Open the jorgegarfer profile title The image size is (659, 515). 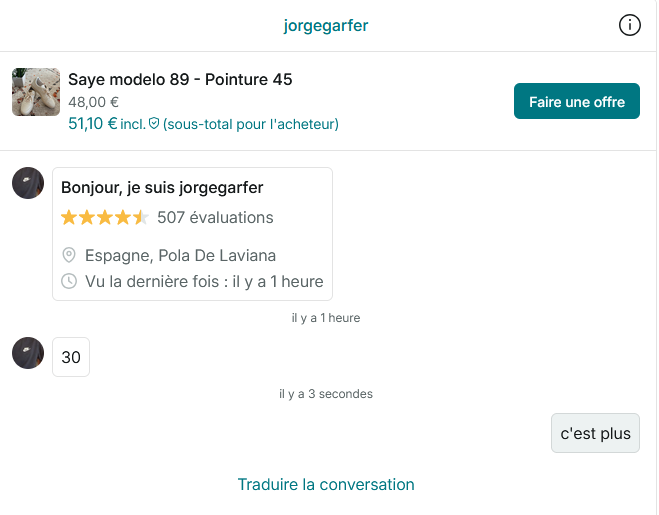pyautogui.click(x=326, y=25)
